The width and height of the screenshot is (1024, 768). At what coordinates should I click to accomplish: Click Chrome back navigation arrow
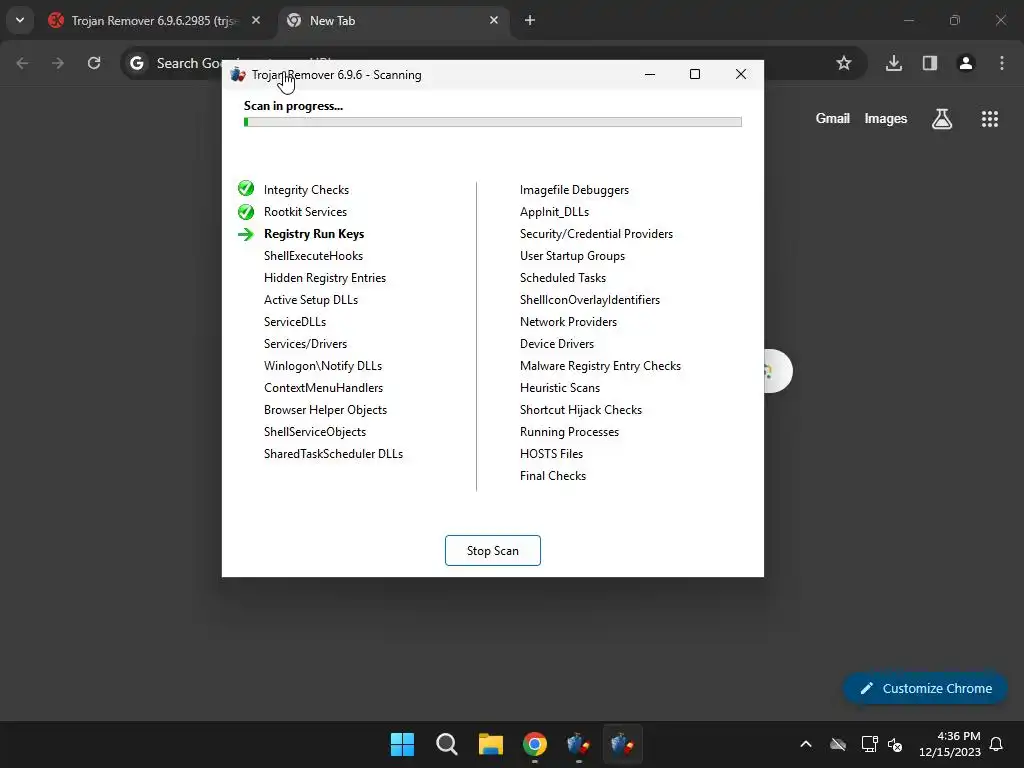click(23, 63)
